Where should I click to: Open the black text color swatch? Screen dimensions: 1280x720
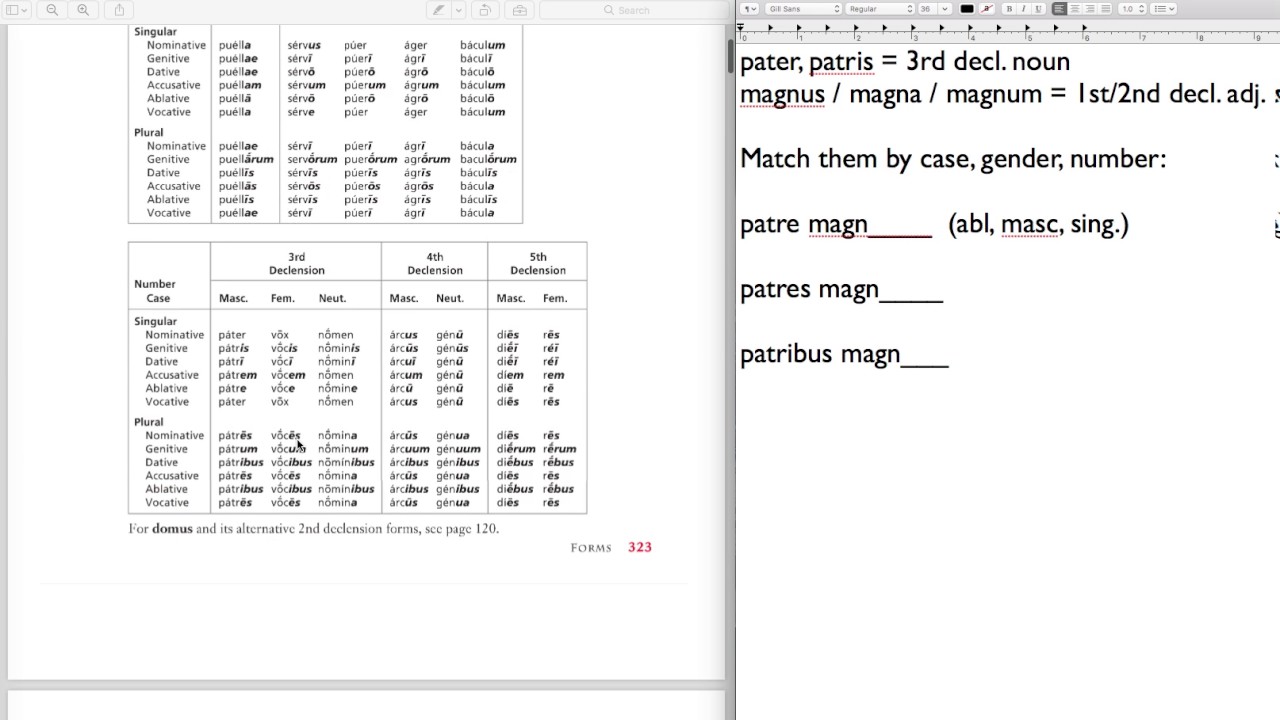tap(967, 9)
